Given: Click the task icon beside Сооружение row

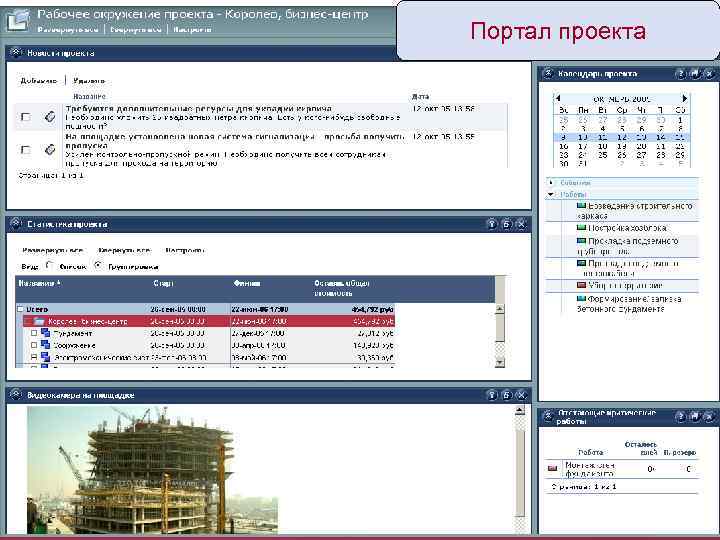Looking at the screenshot, I should (x=45, y=345).
